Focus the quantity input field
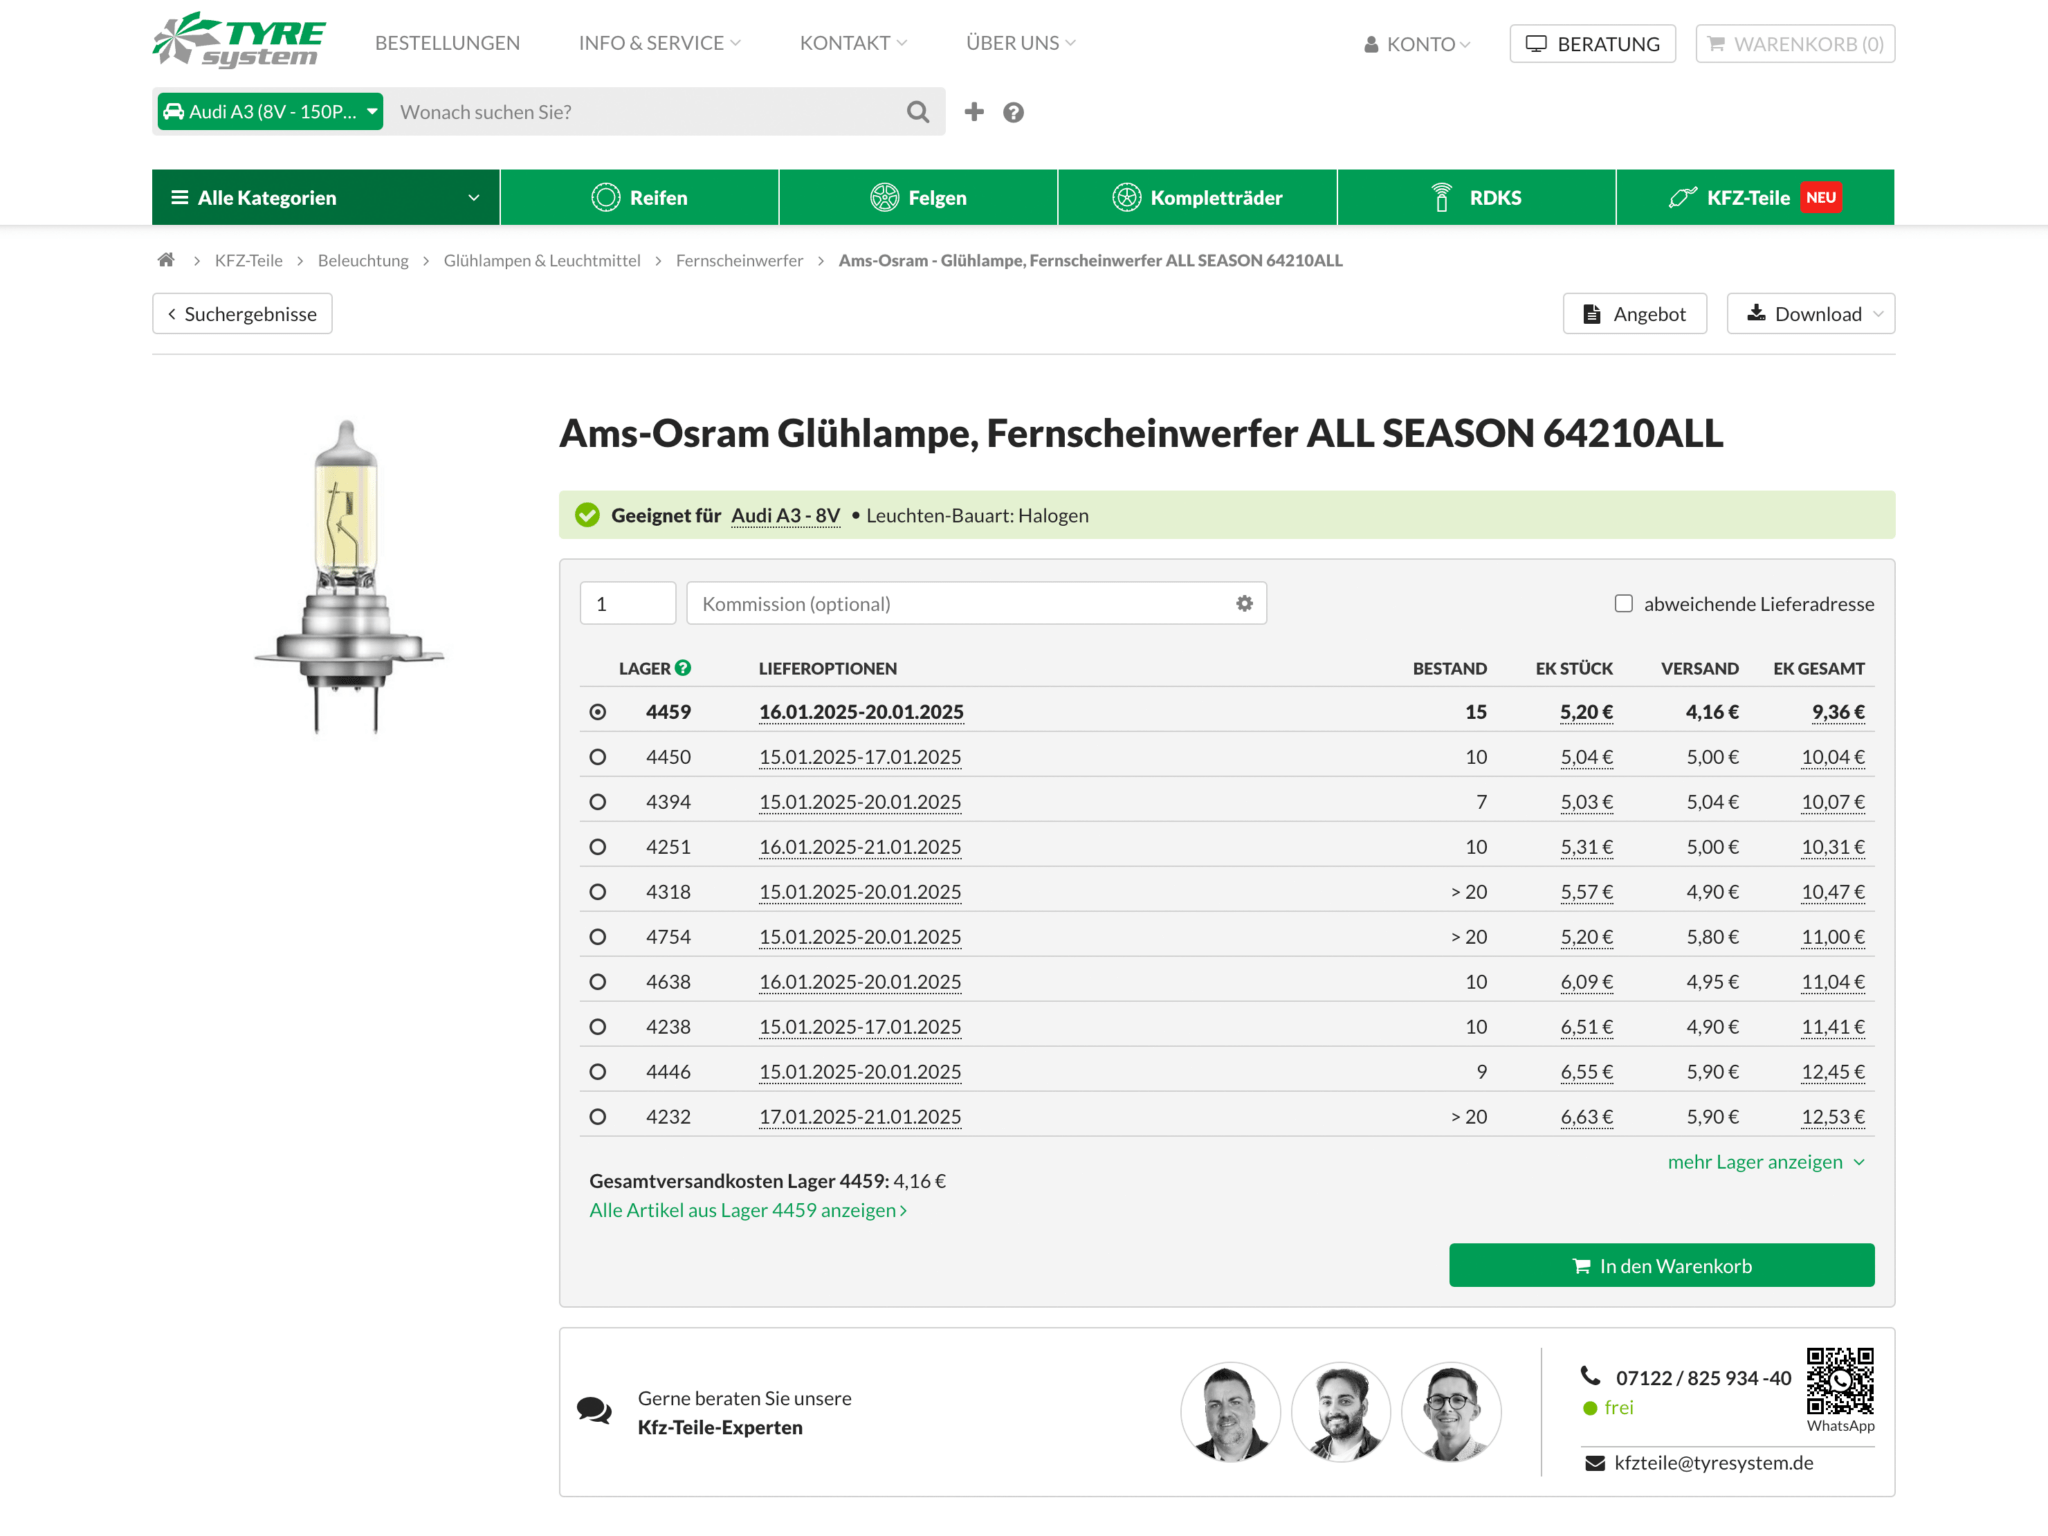2048x1536 pixels. pos(628,603)
